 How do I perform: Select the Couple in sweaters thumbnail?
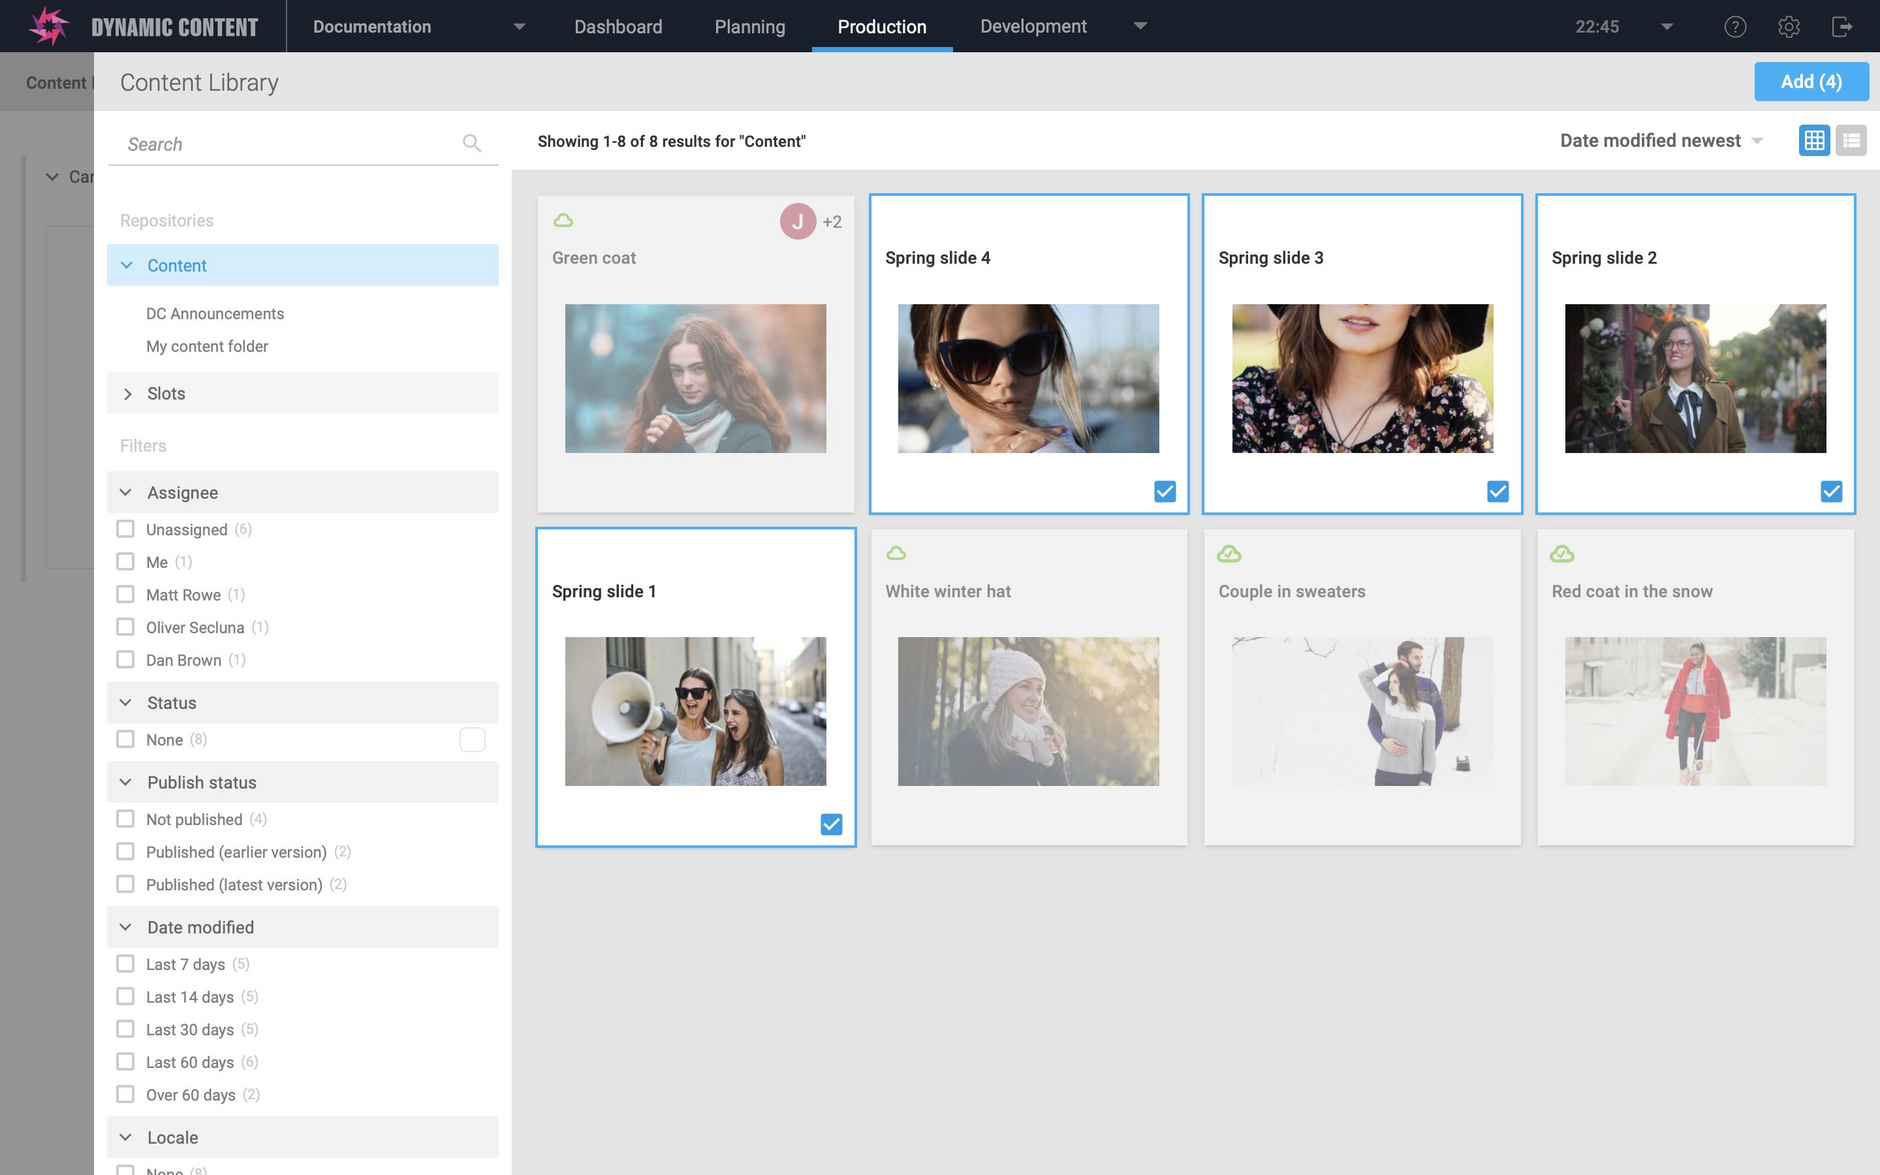tap(1362, 711)
